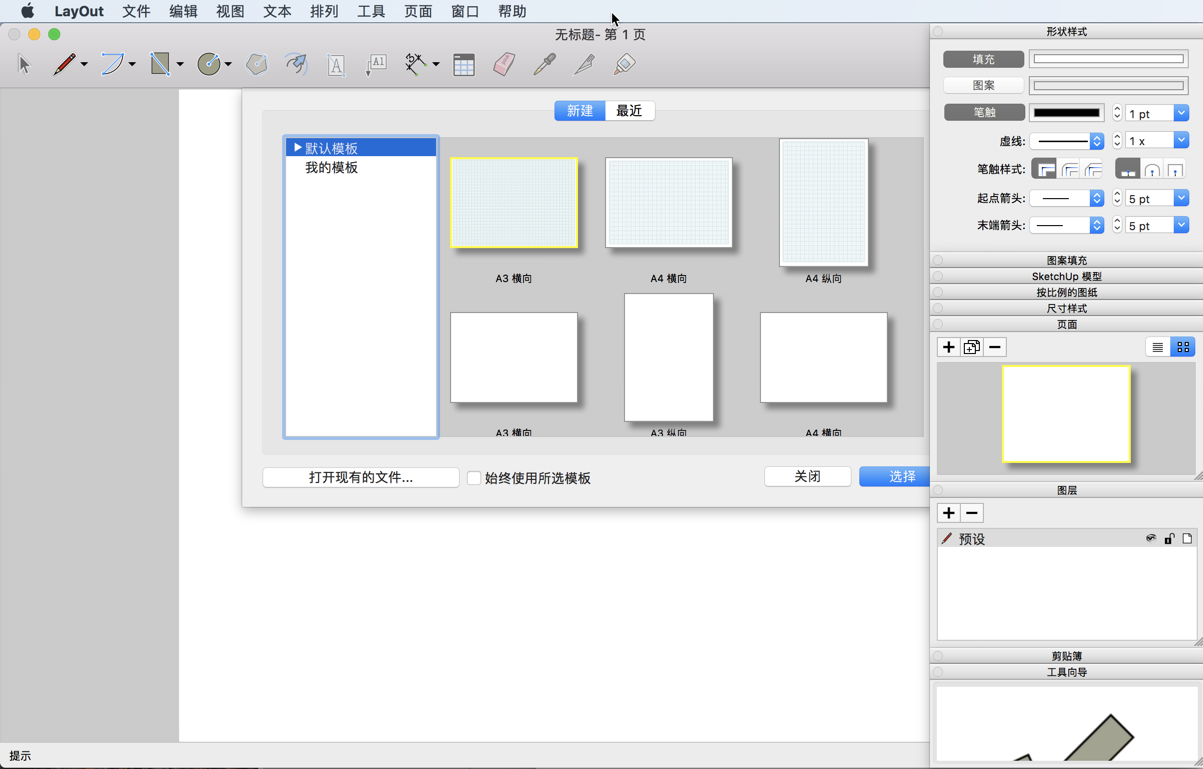Click the 打开现有的文件... button

coord(361,478)
